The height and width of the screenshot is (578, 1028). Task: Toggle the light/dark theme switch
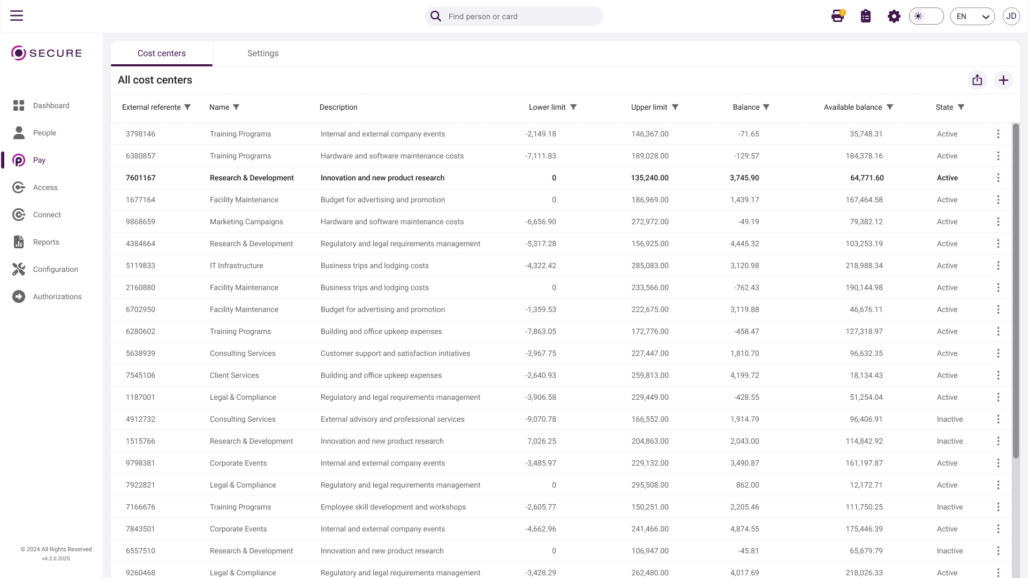(x=926, y=16)
